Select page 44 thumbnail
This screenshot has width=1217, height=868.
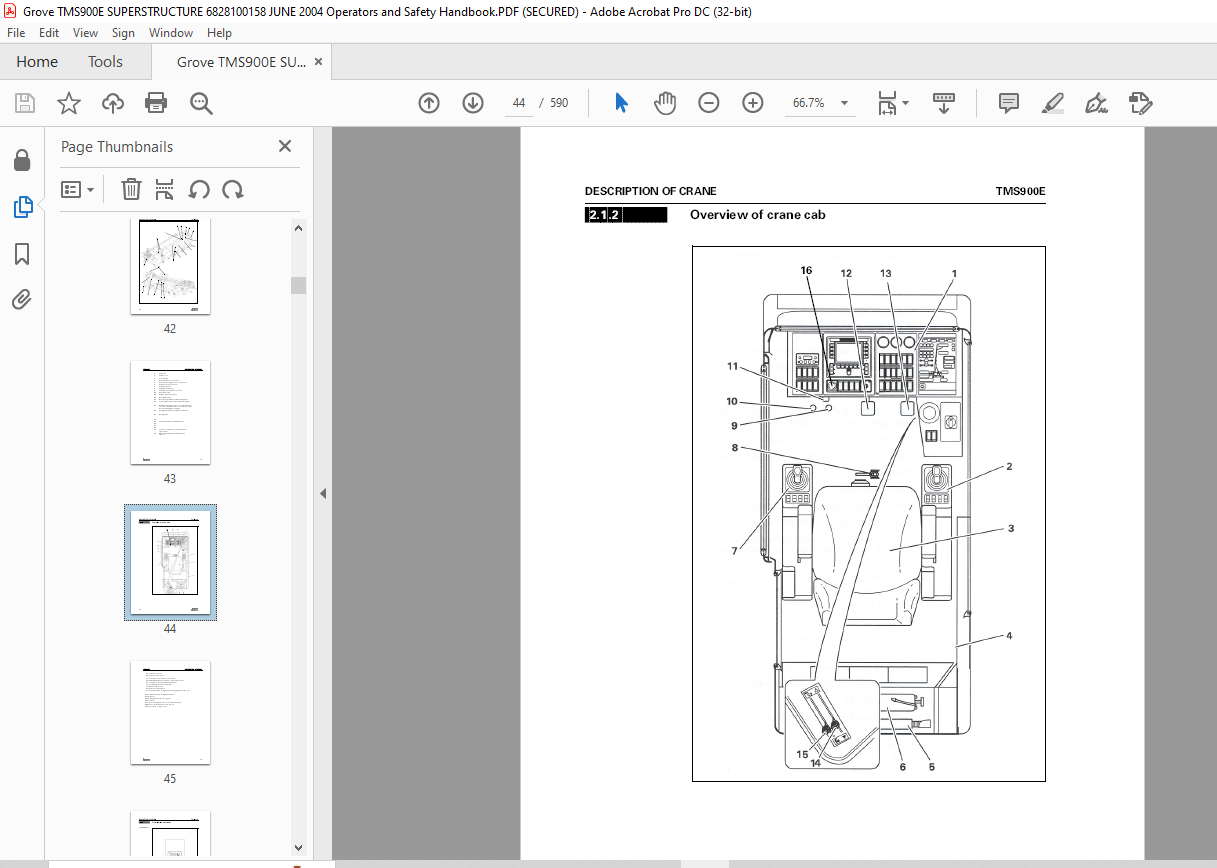coord(170,562)
